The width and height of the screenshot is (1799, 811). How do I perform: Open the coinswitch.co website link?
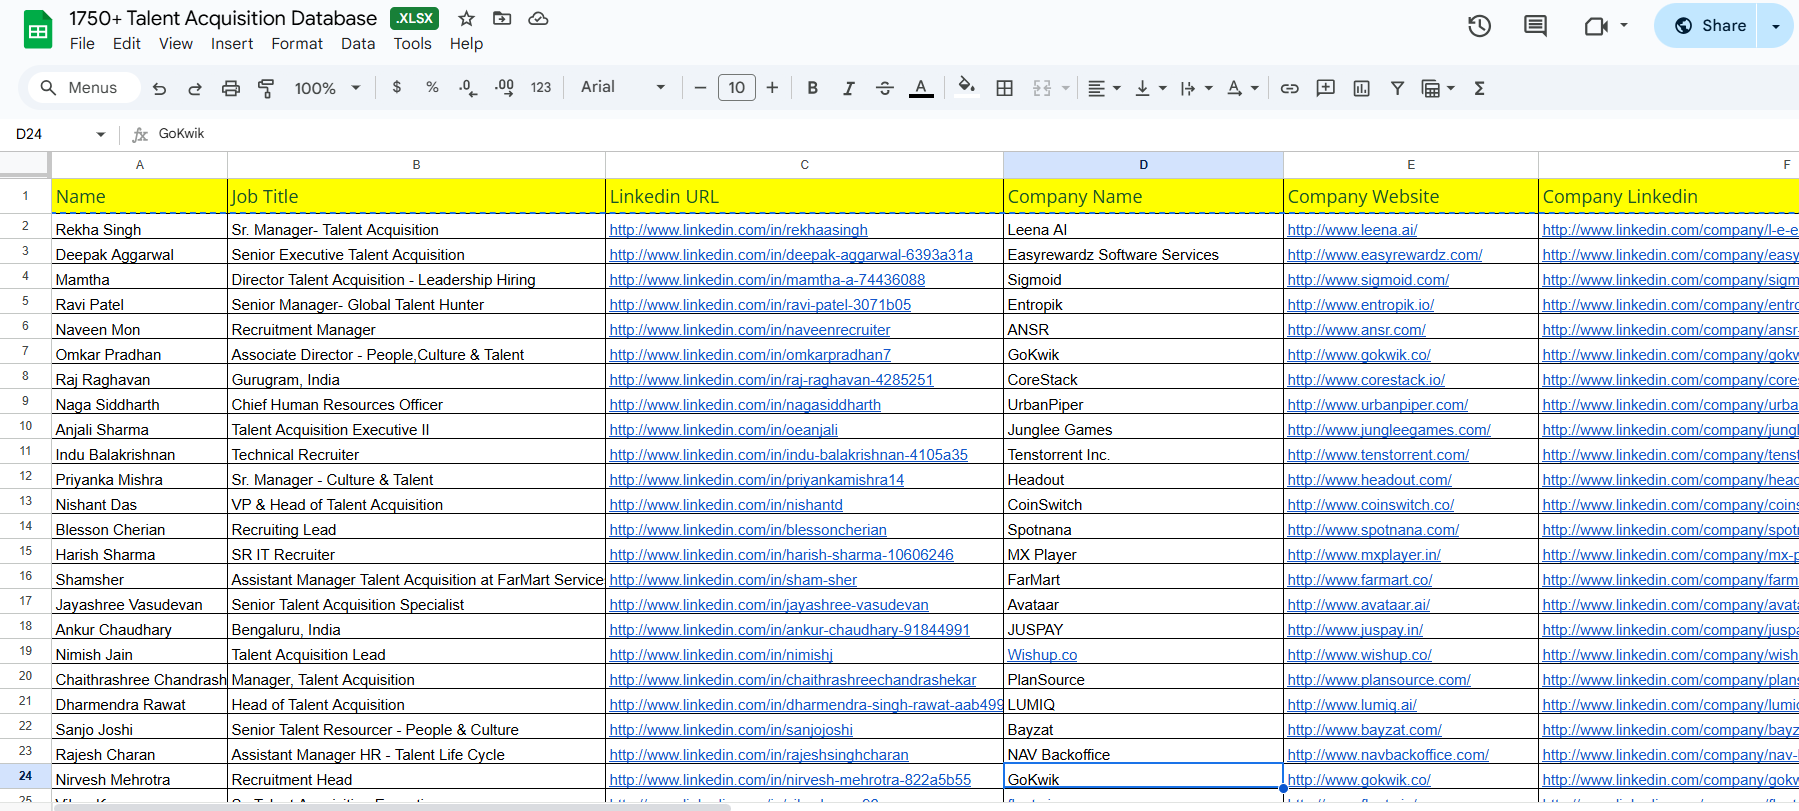[1370, 505]
